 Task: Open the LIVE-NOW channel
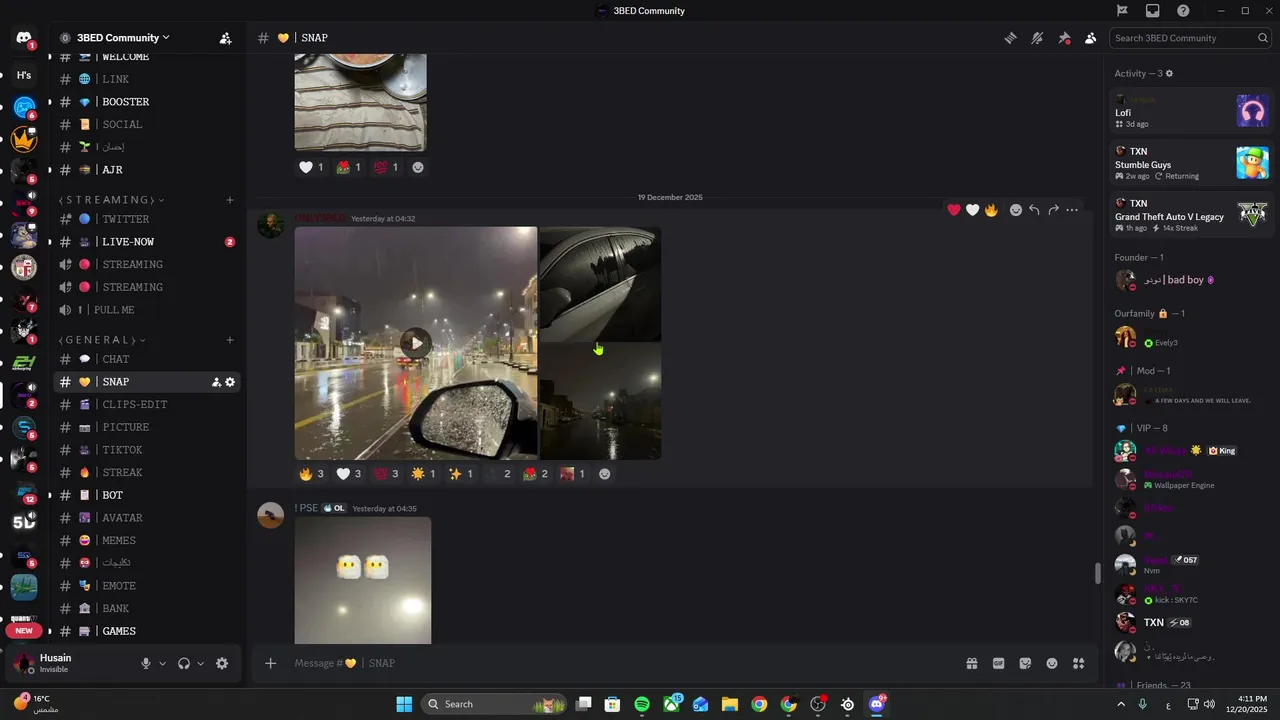click(147, 242)
